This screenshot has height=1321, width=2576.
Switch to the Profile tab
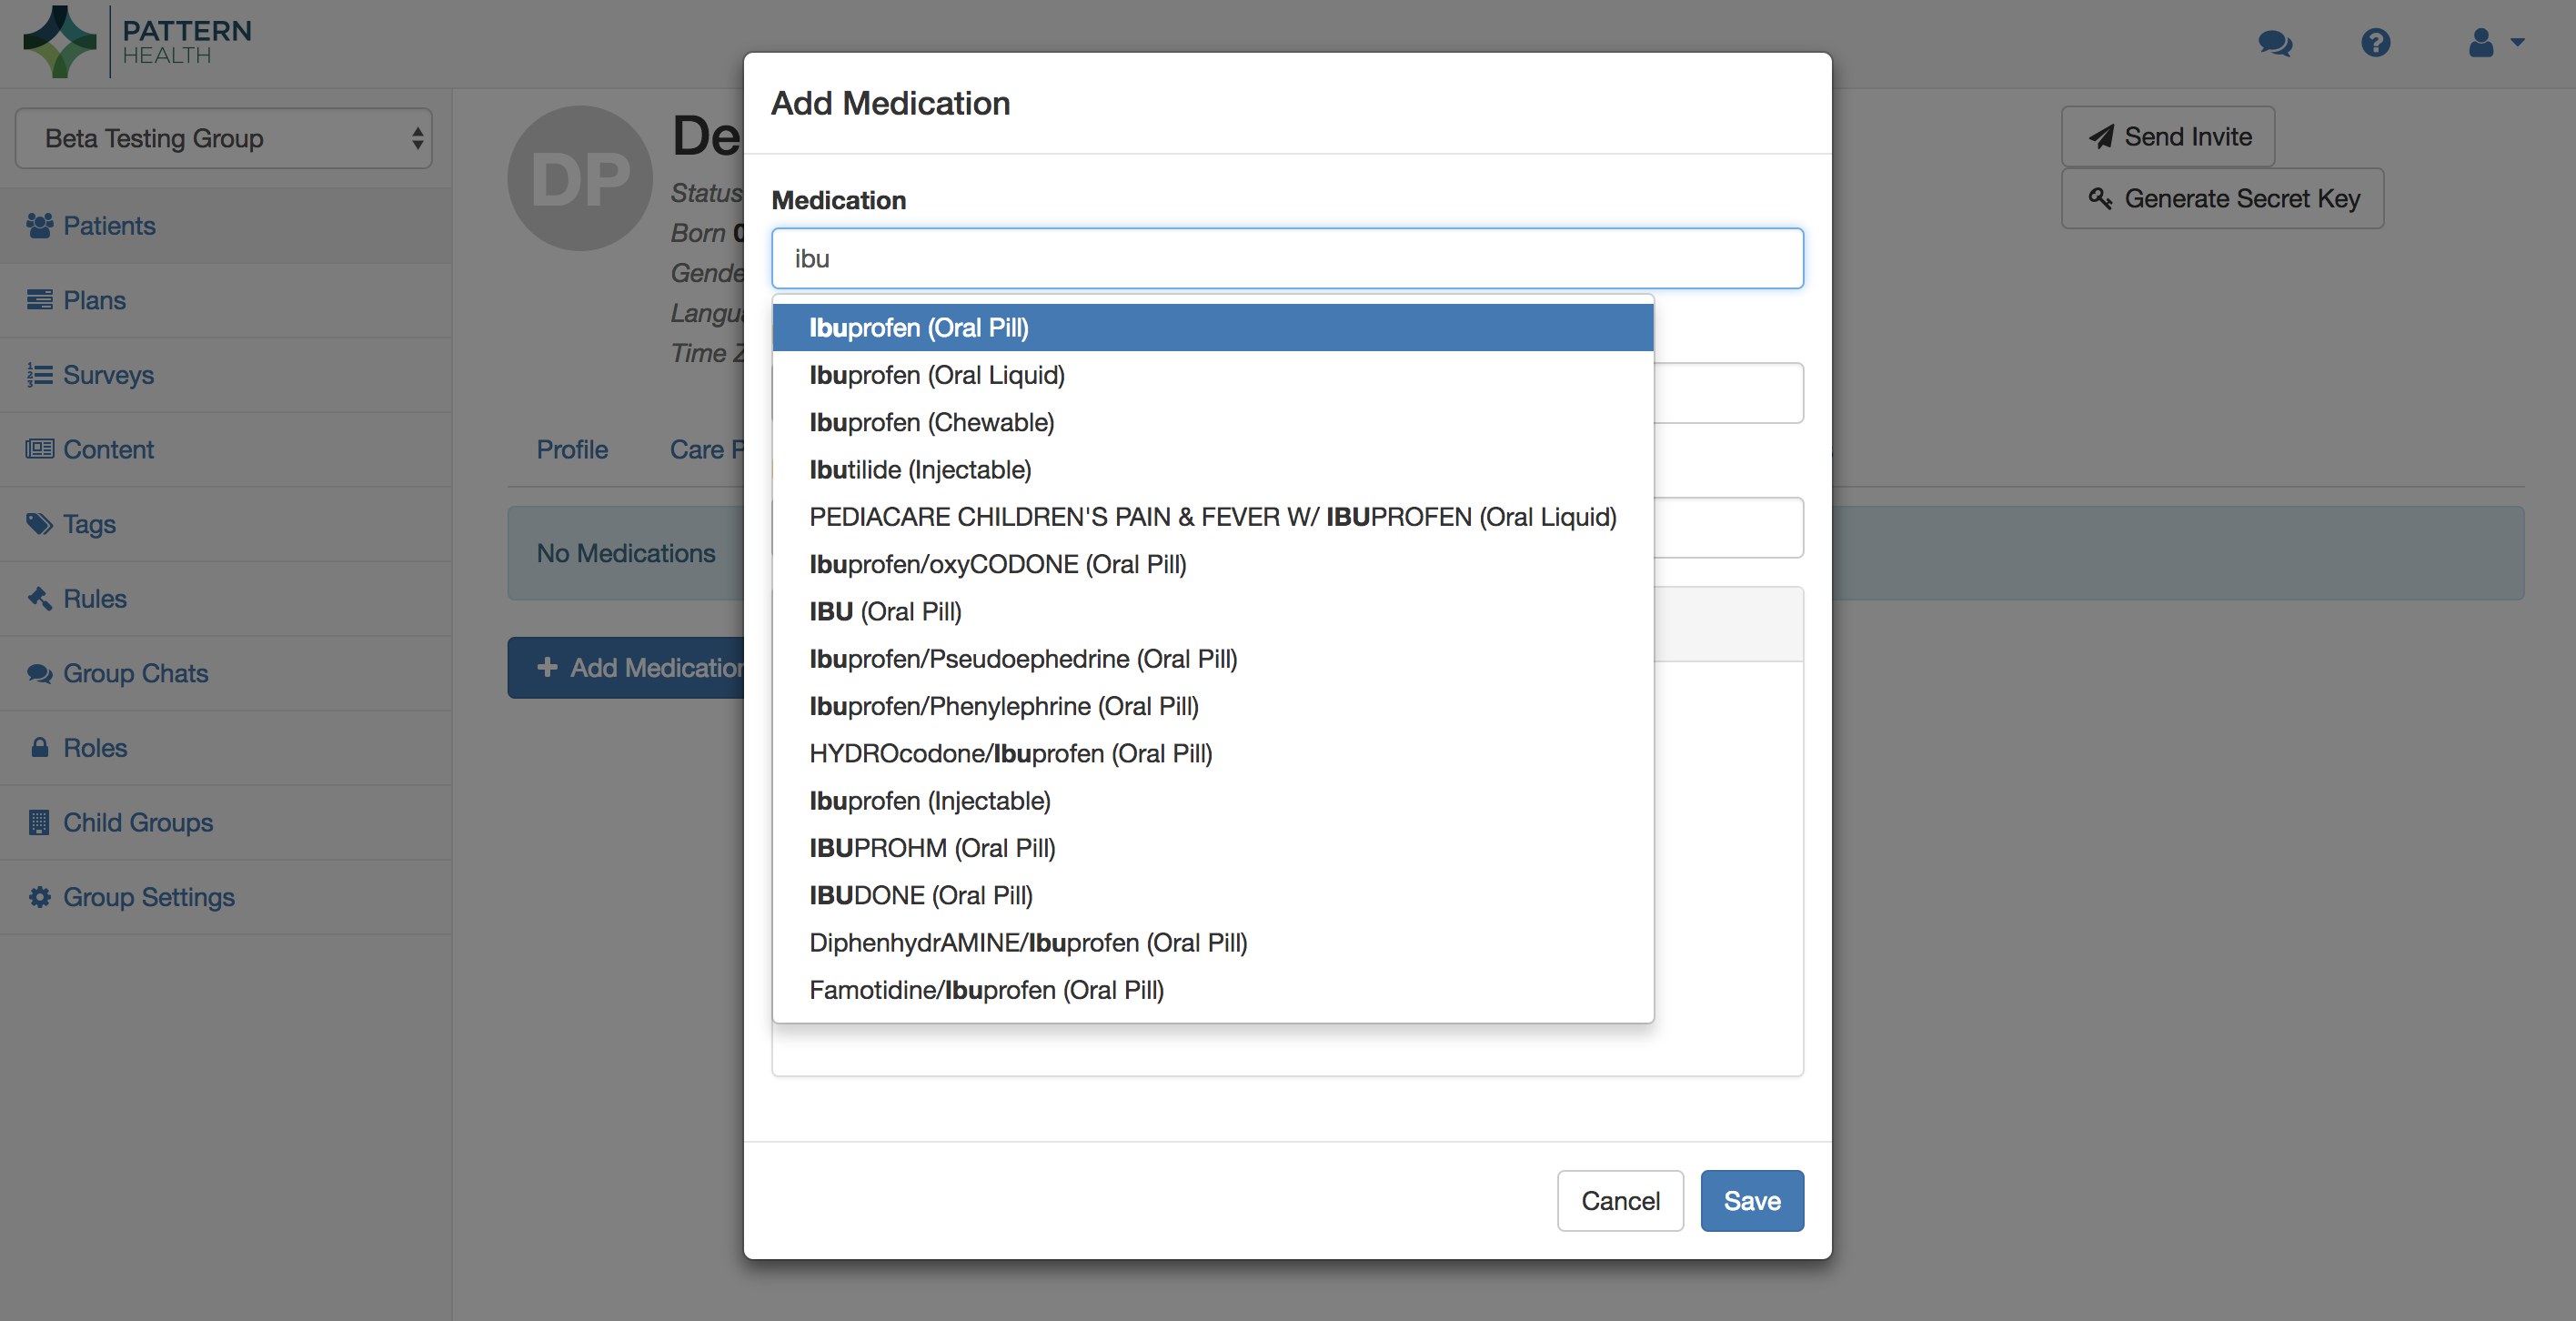point(572,450)
